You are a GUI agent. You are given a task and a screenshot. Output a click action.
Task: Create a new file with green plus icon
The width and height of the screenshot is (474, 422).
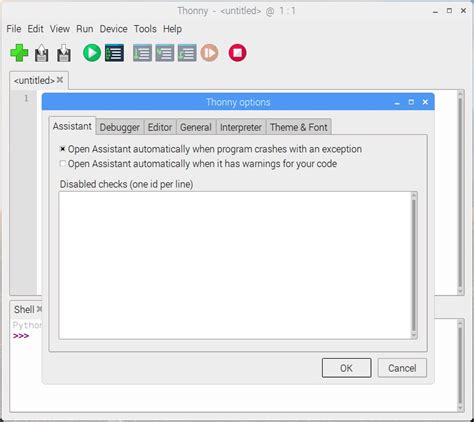point(19,53)
